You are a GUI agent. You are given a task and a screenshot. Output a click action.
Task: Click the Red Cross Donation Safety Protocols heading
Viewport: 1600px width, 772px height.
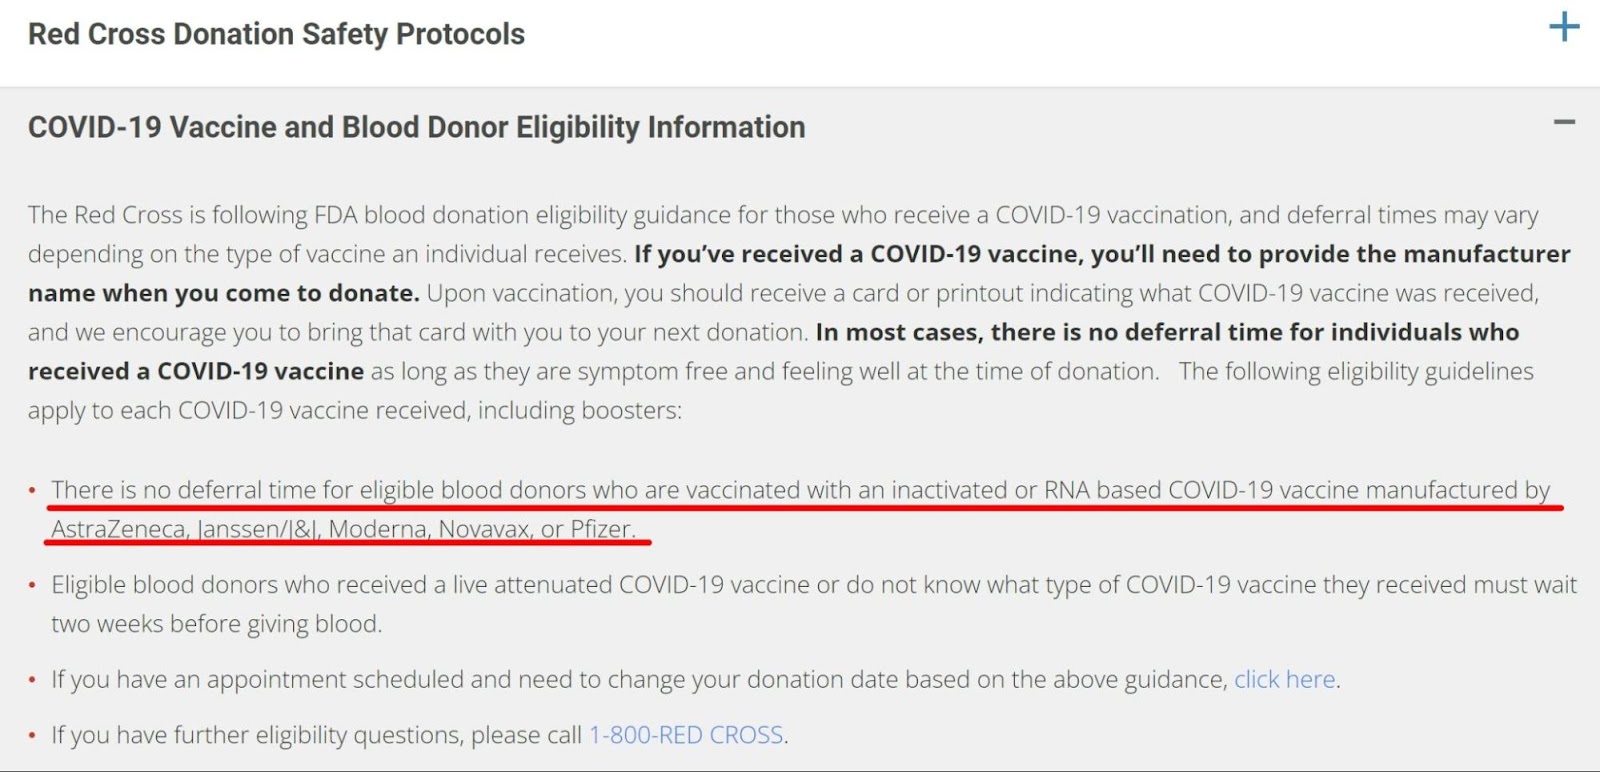(x=276, y=34)
